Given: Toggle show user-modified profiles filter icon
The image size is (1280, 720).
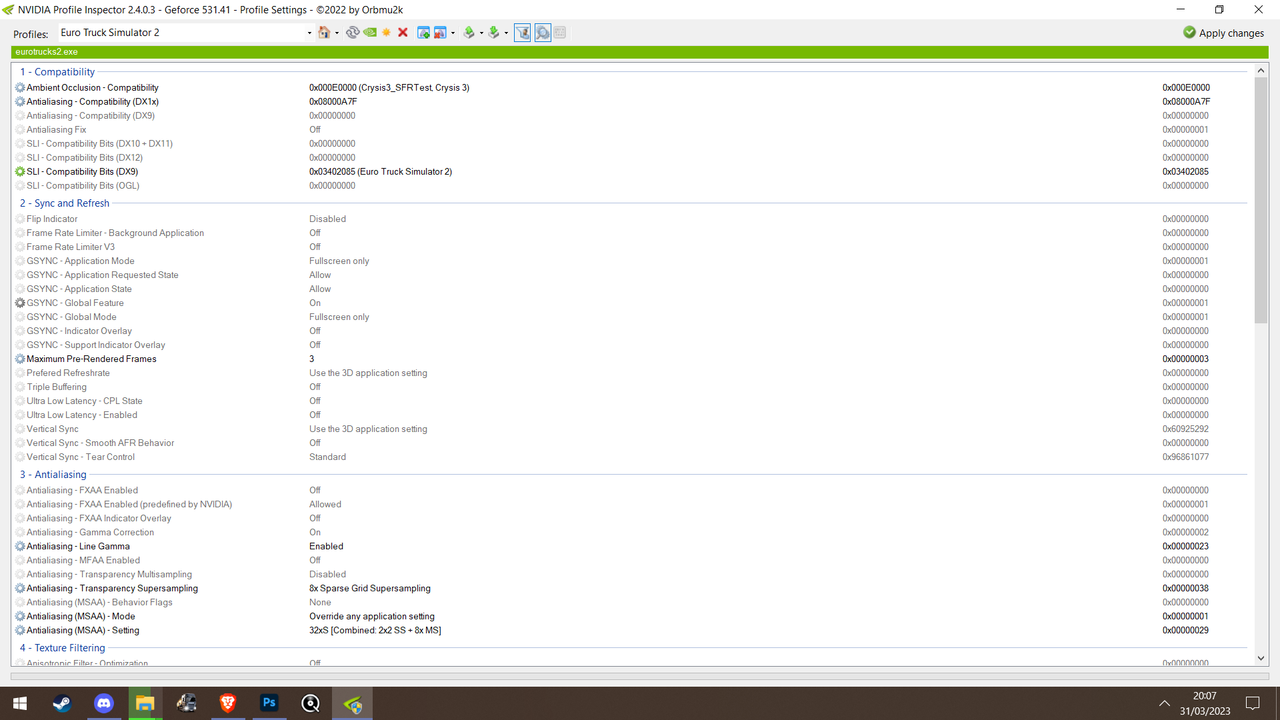Looking at the screenshot, I should pyautogui.click(x=522, y=32).
